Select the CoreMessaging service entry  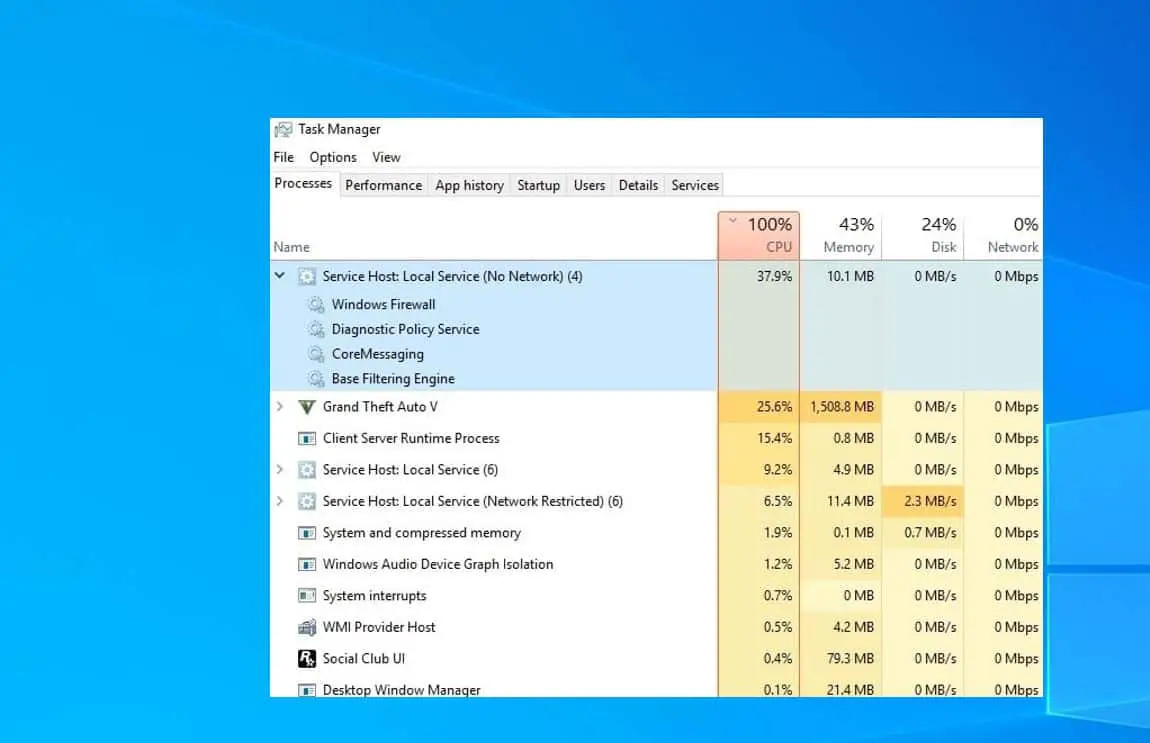(x=378, y=354)
